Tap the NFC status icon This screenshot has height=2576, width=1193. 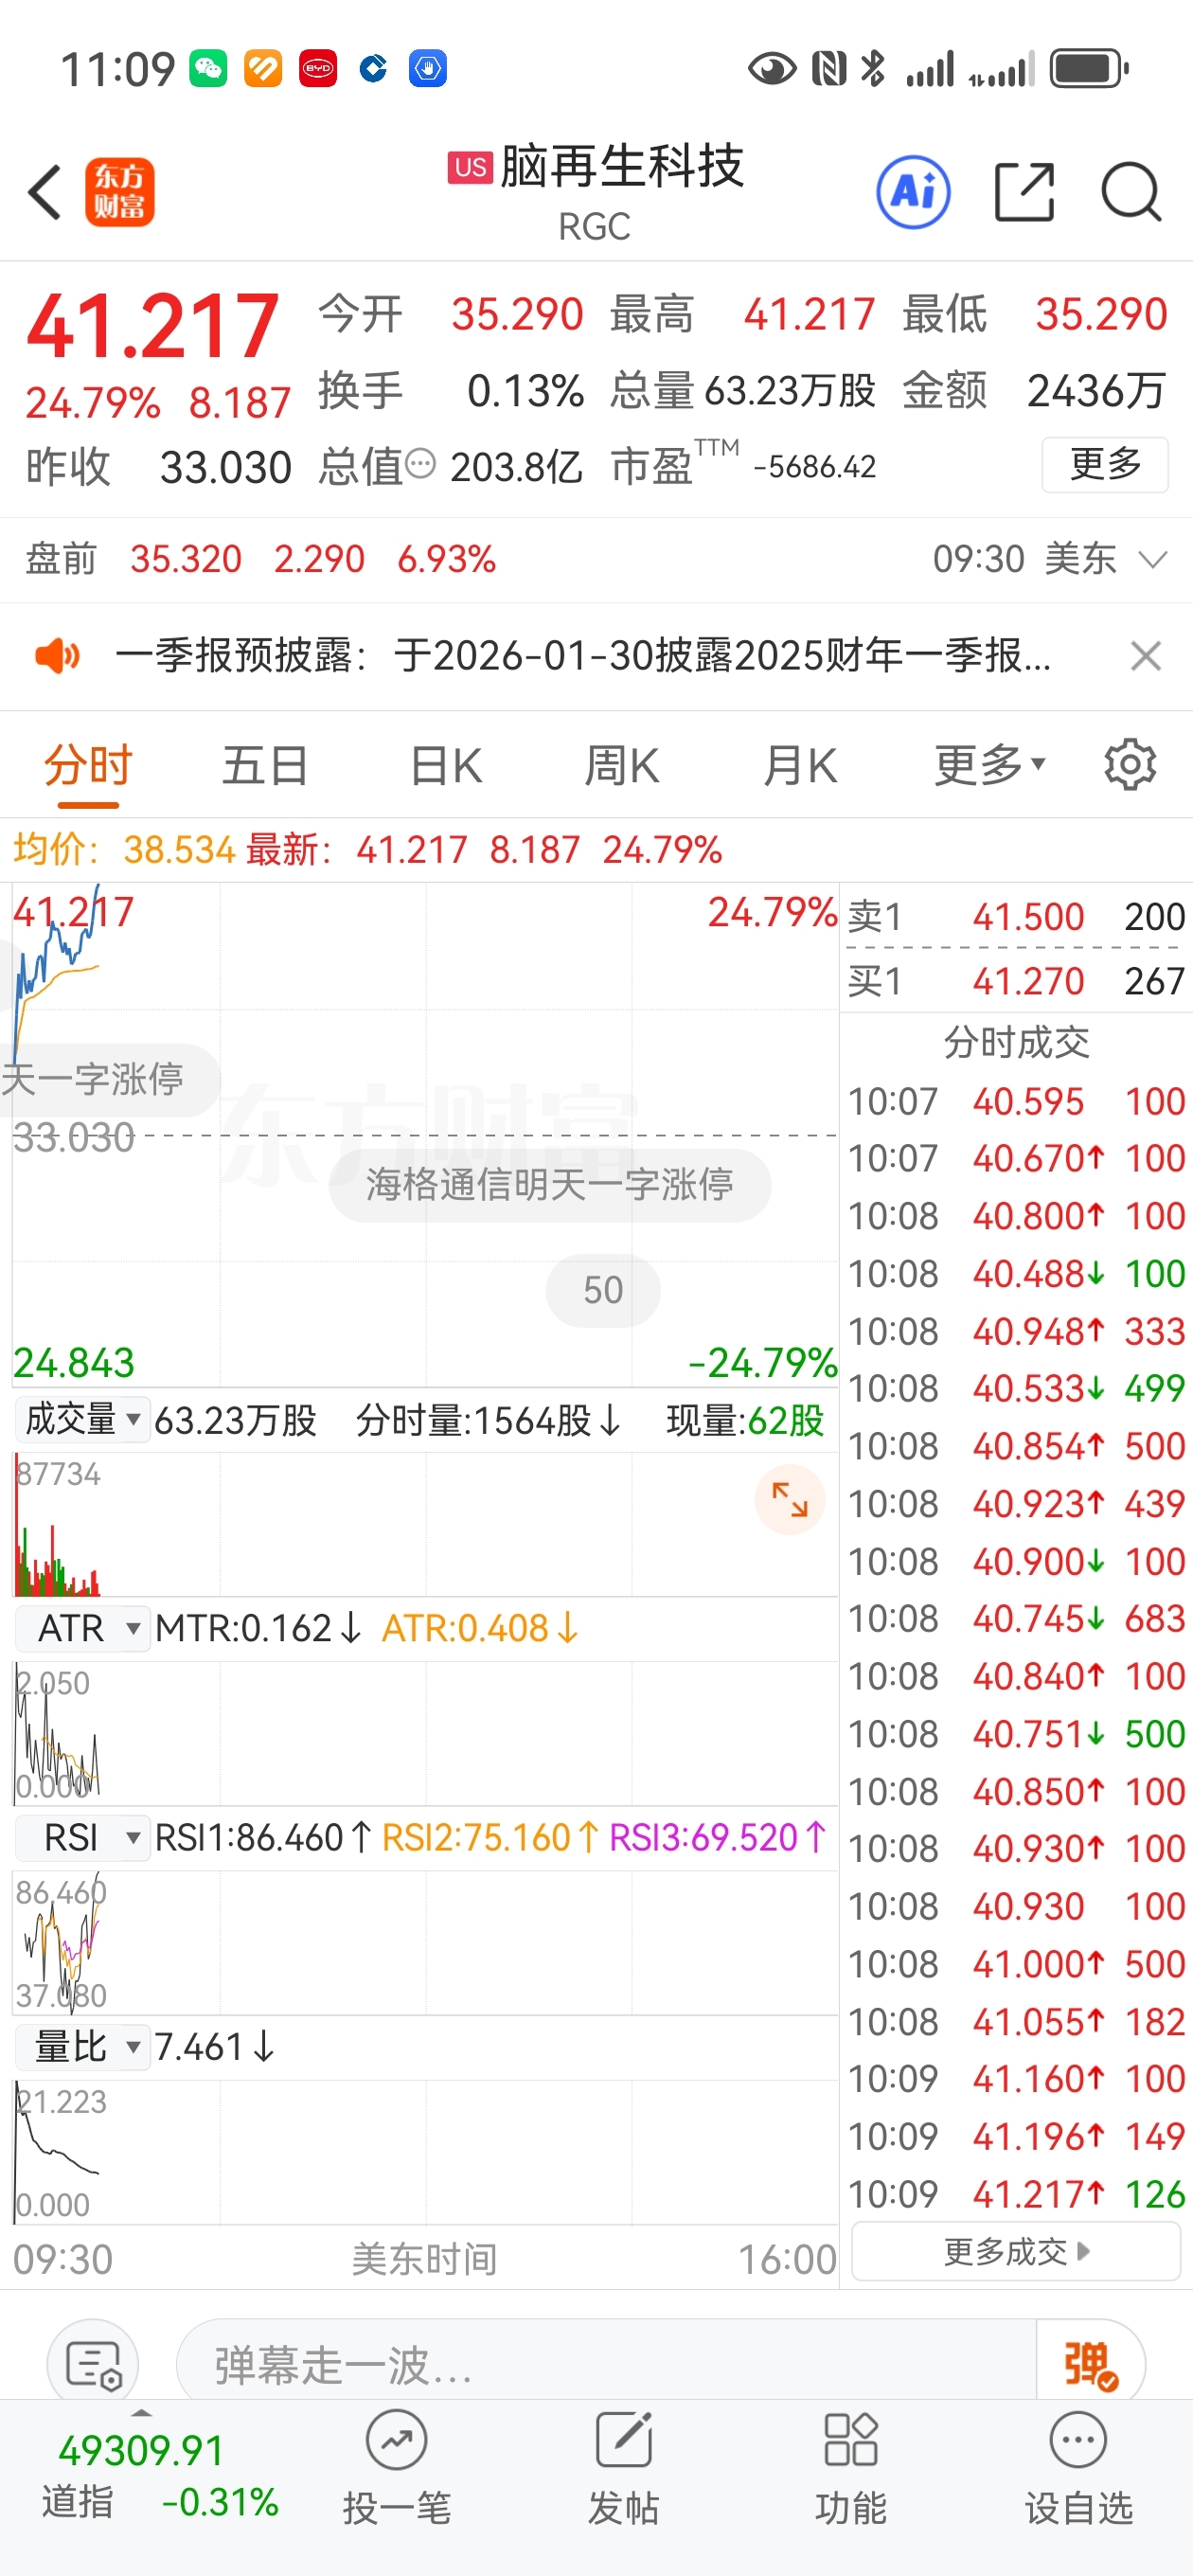(829, 69)
